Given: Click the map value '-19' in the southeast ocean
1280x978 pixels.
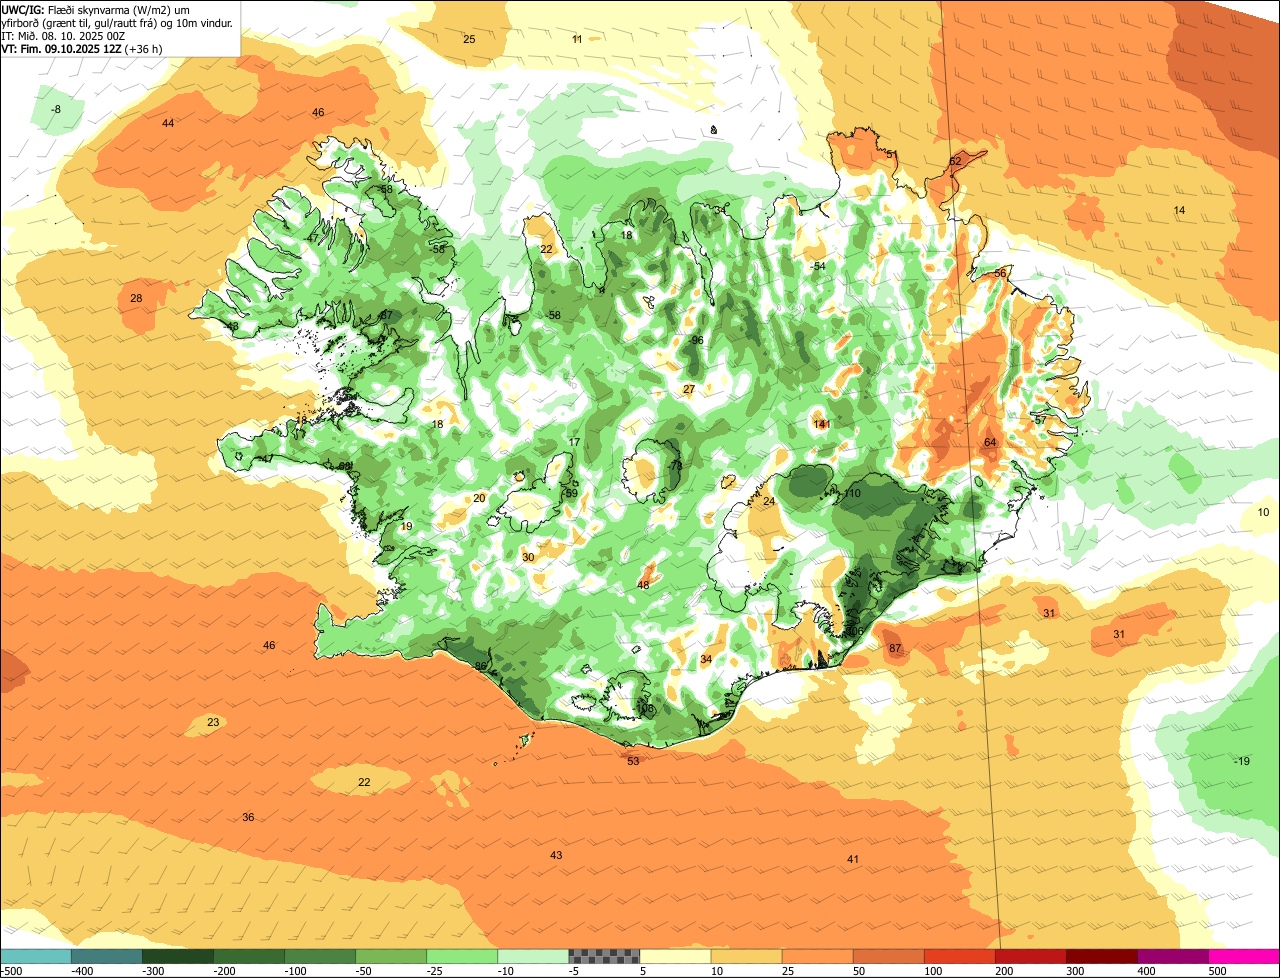Looking at the screenshot, I should tap(1241, 761).
